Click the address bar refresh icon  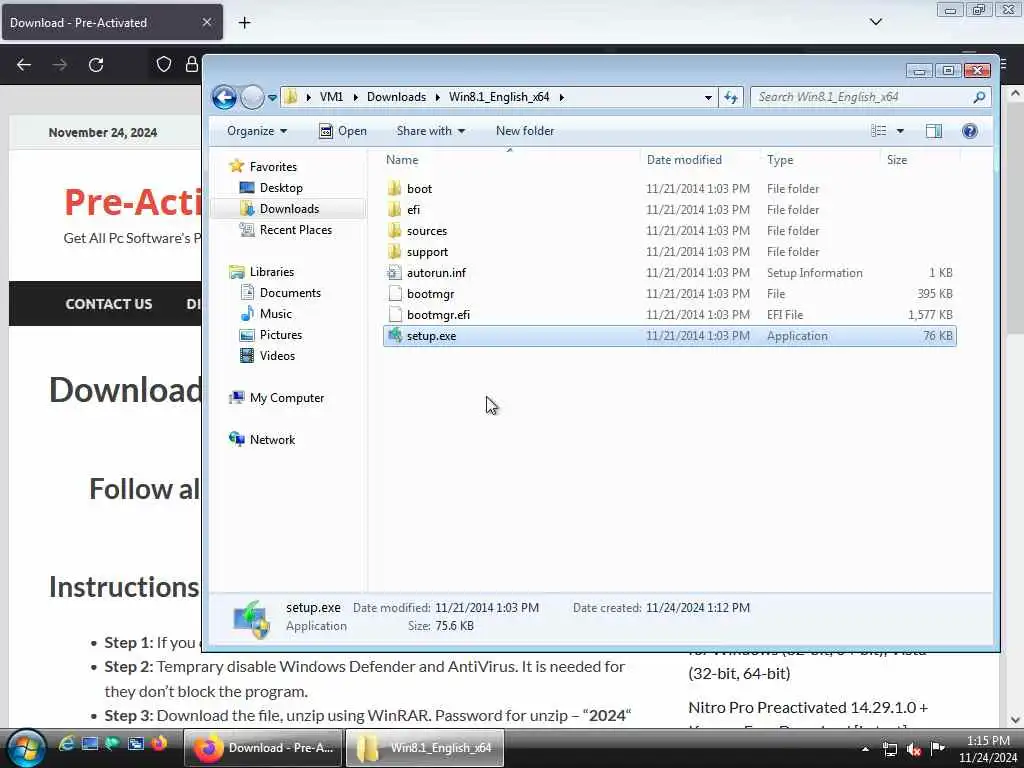[x=731, y=97]
